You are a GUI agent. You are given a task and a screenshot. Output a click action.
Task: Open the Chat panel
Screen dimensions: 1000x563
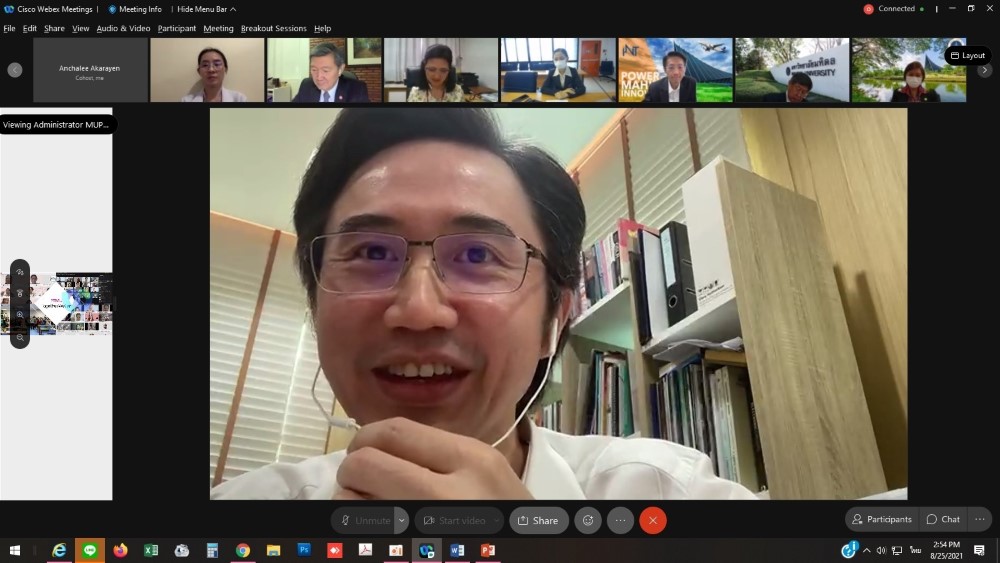point(943,519)
